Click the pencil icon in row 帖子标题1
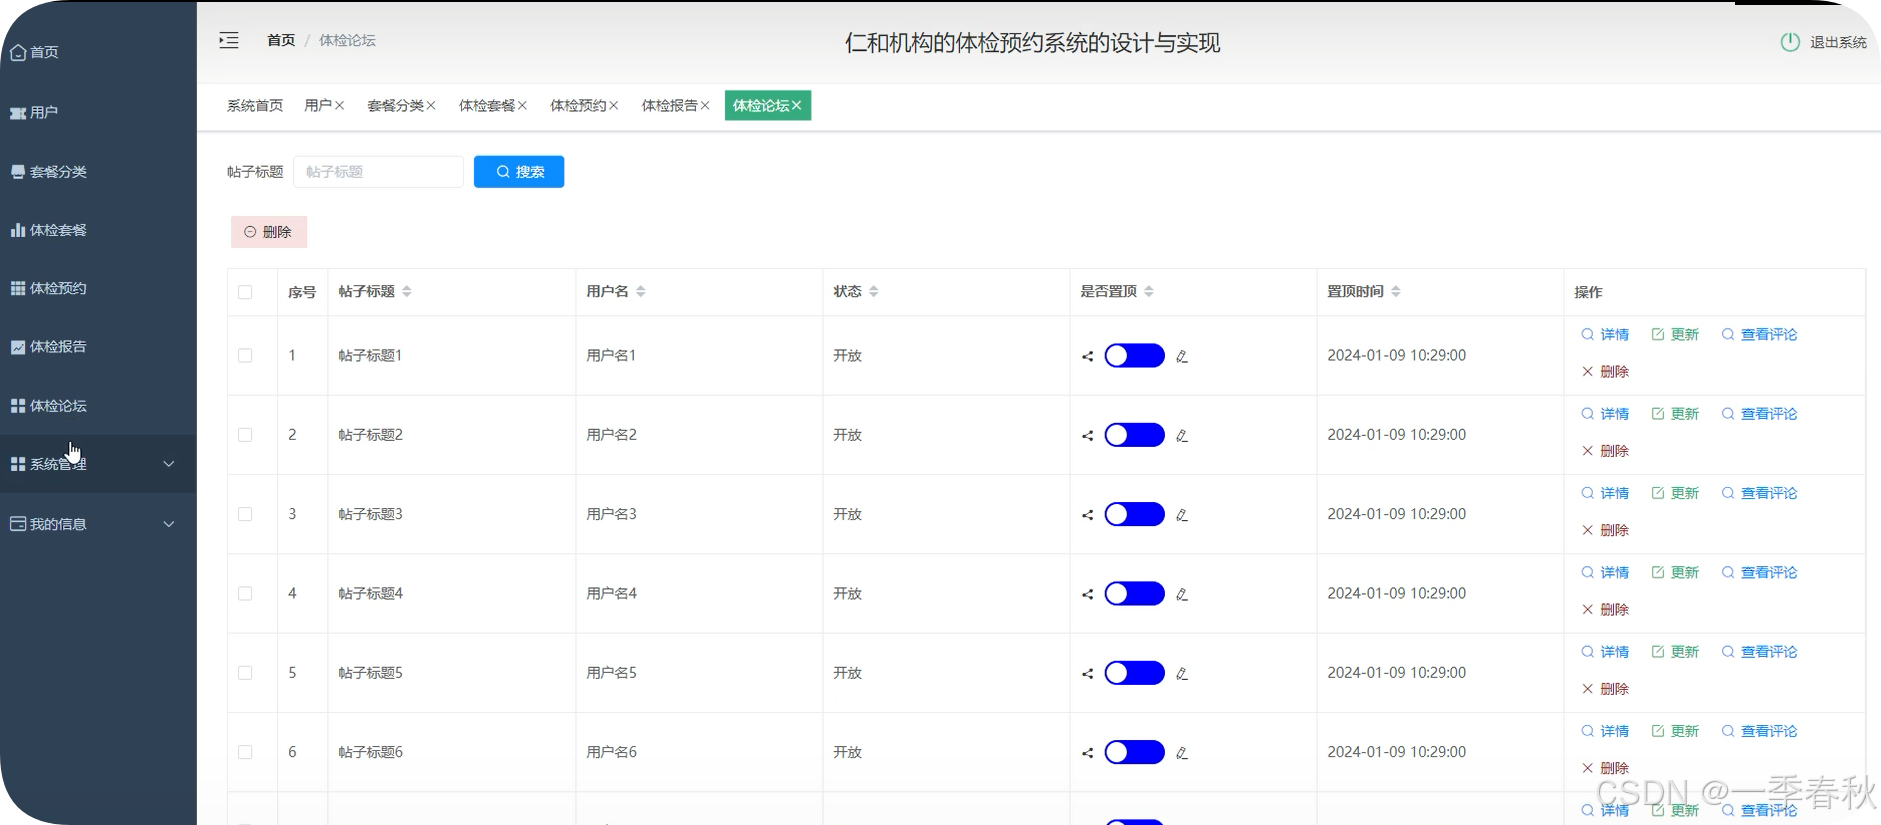 1182,356
